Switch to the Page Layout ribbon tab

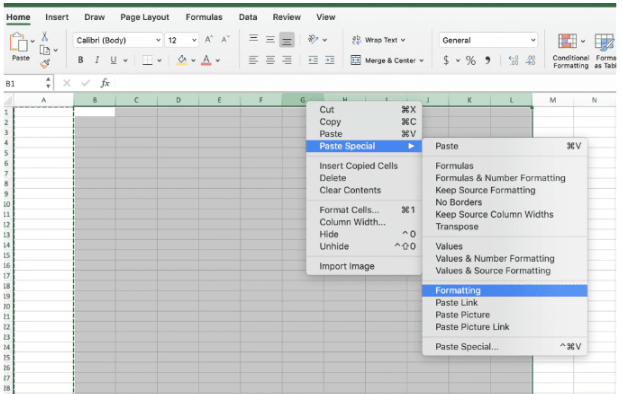(145, 17)
